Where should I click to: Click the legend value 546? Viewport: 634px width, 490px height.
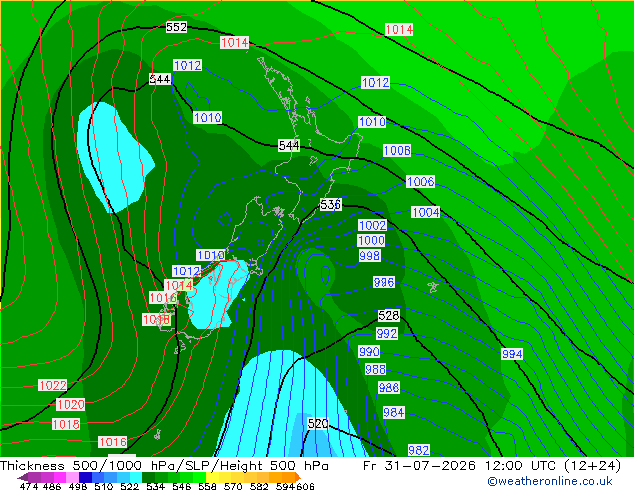(181, 486)
